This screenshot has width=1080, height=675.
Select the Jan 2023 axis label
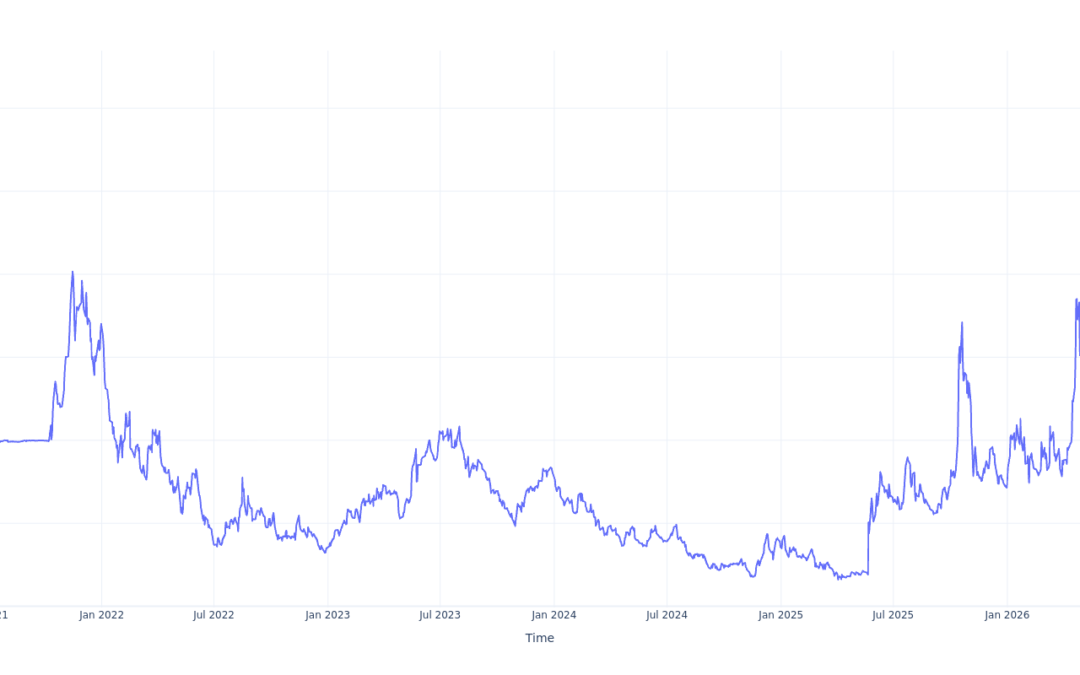[x=327, y=615]
